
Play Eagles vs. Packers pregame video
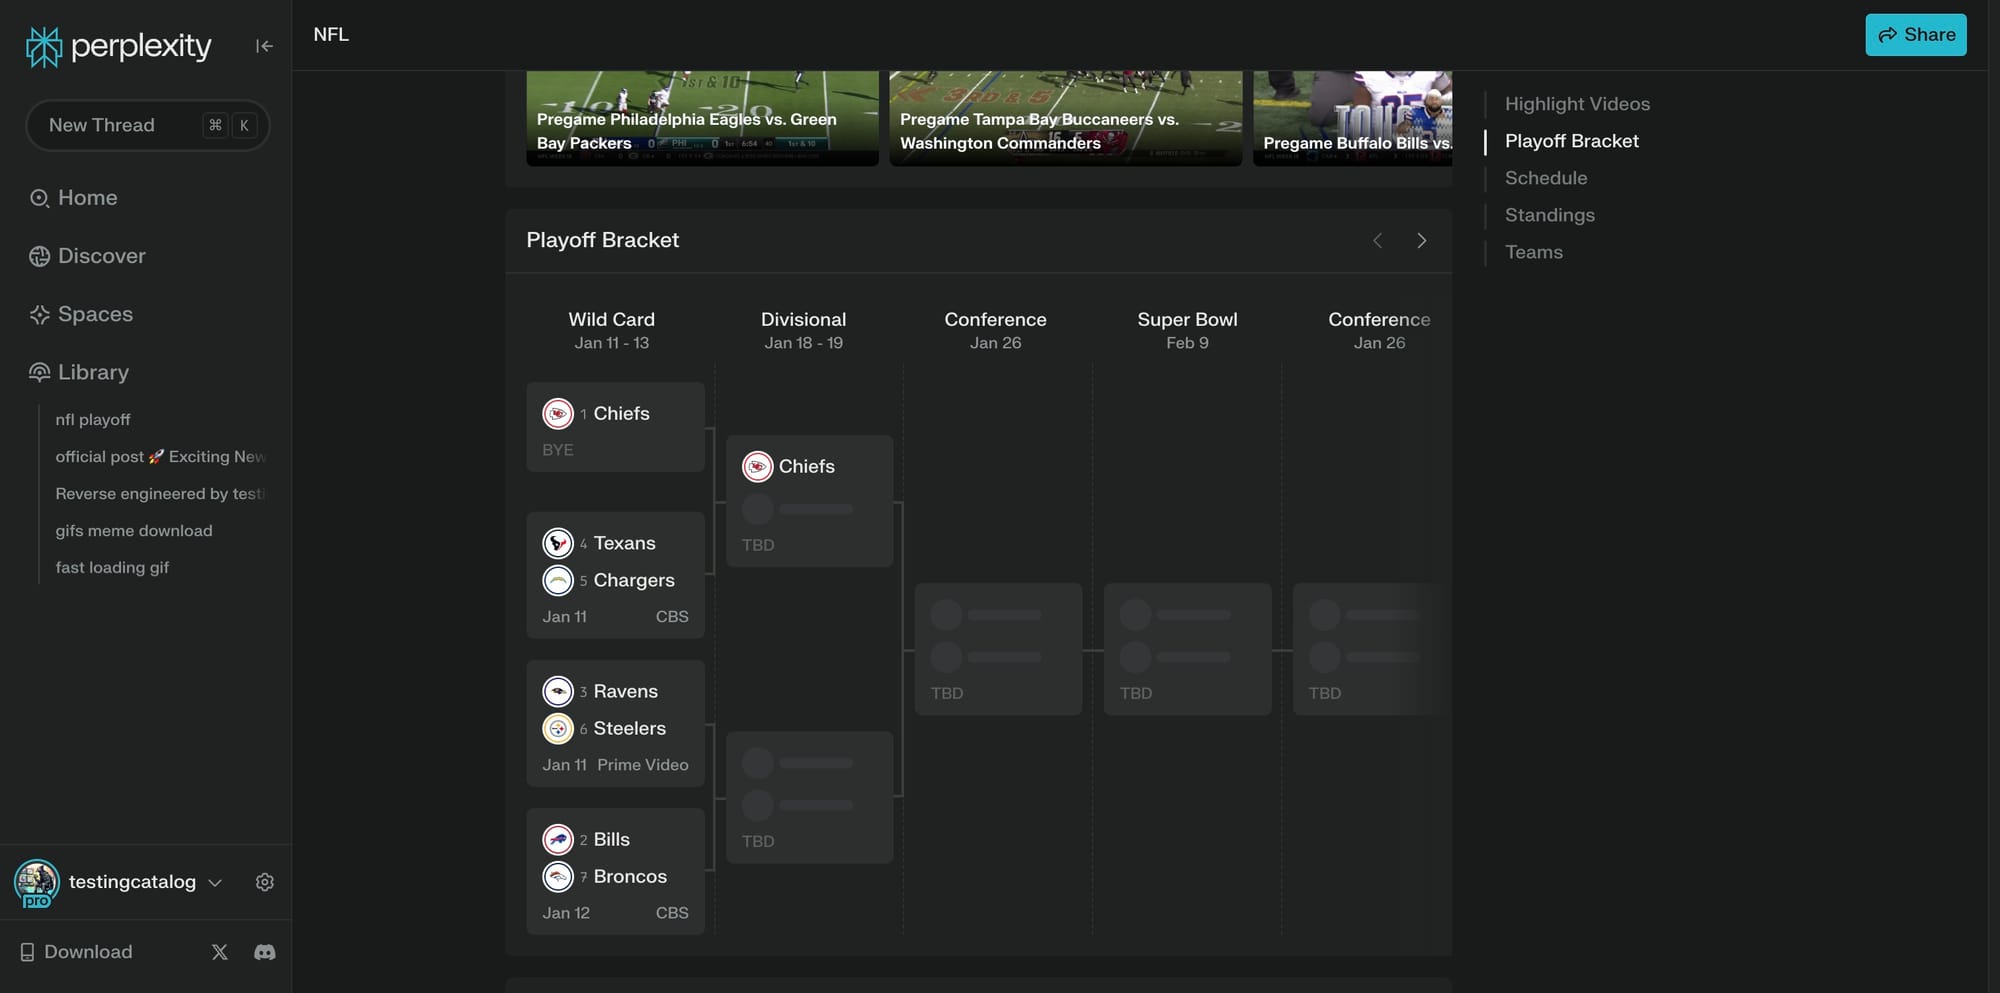702,118
